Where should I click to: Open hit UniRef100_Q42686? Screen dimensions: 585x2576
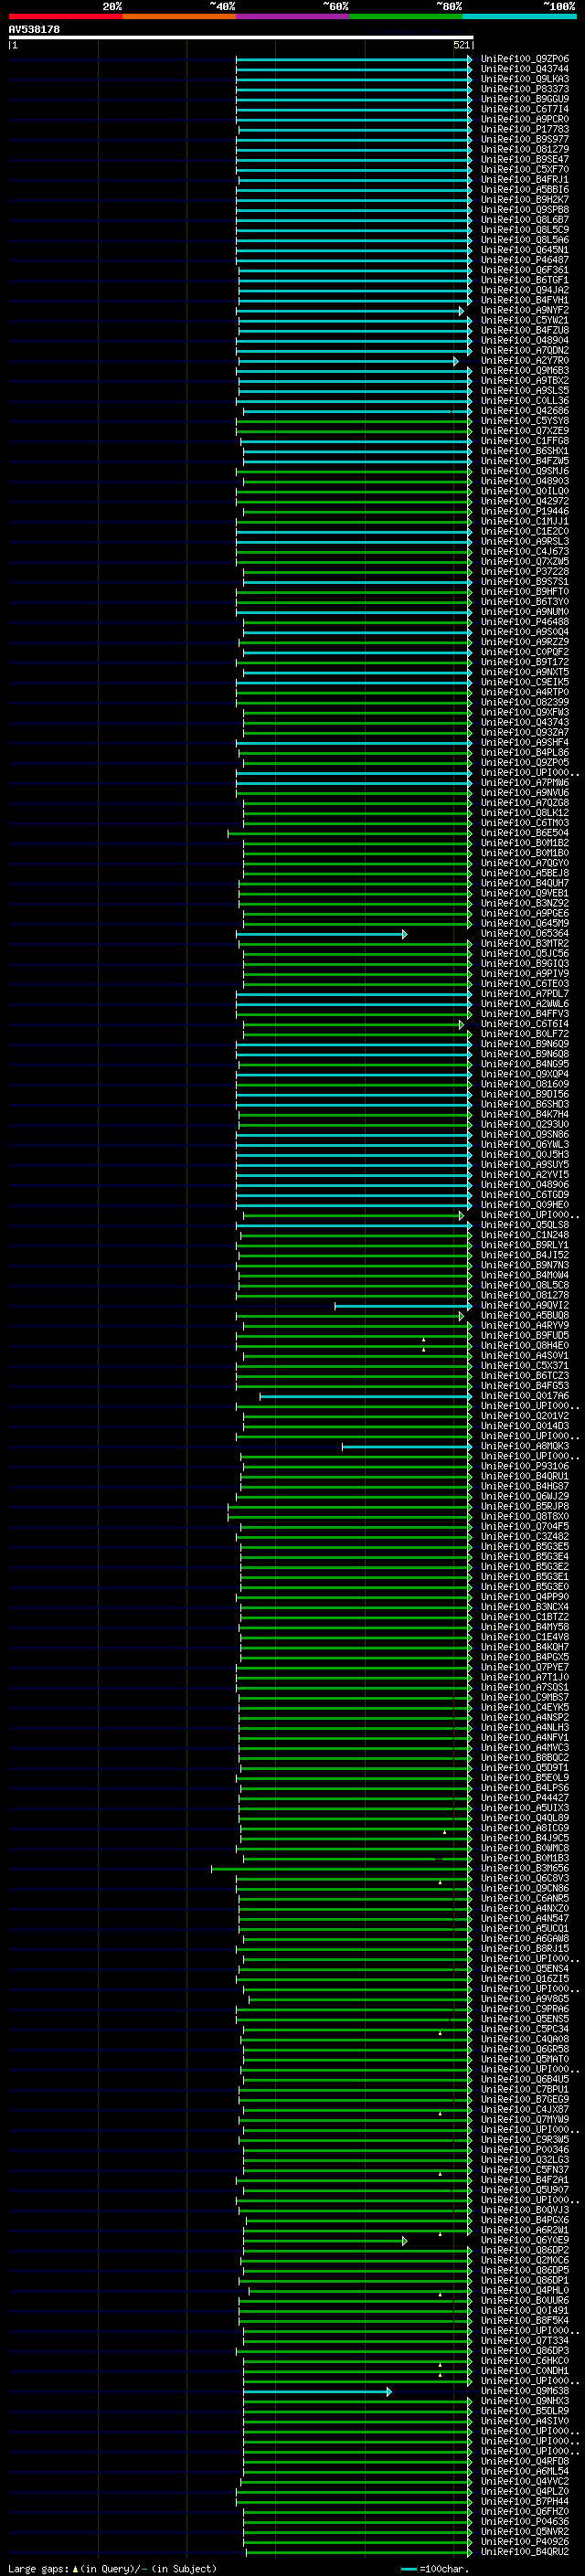point(525,410)
